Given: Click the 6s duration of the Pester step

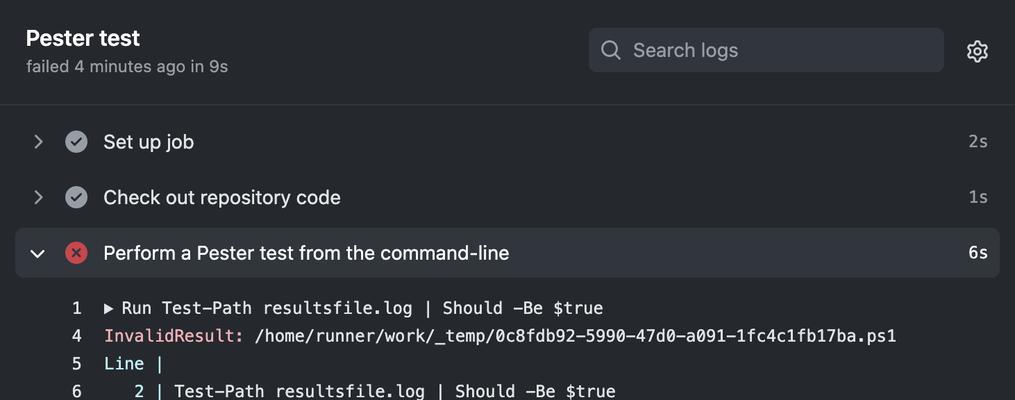Looking at the screenshot, I should pos(977,253).
